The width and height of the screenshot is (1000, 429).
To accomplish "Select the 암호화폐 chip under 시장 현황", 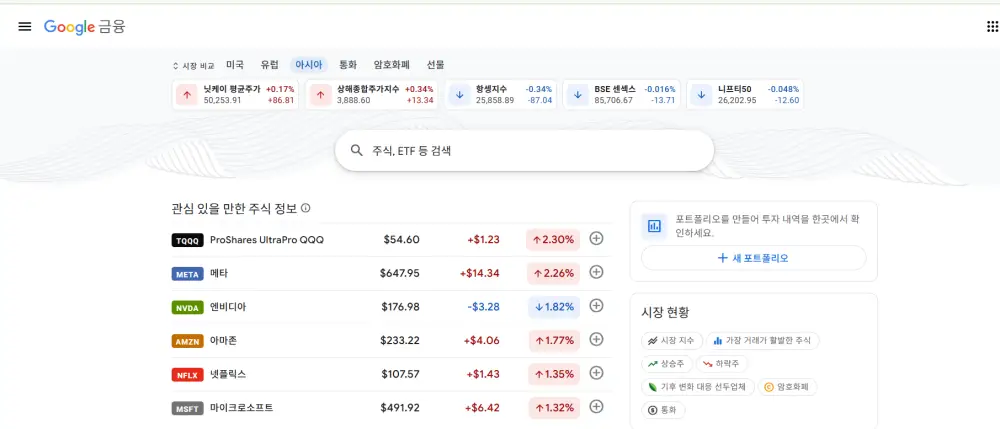I will point(788,387).
